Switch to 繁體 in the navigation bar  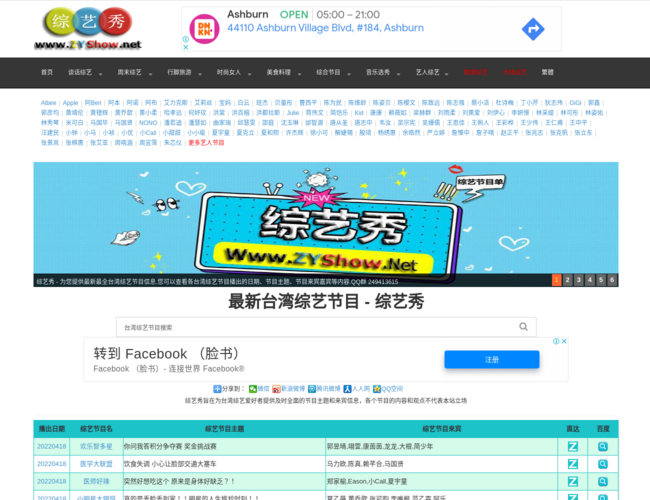[548, 72]
